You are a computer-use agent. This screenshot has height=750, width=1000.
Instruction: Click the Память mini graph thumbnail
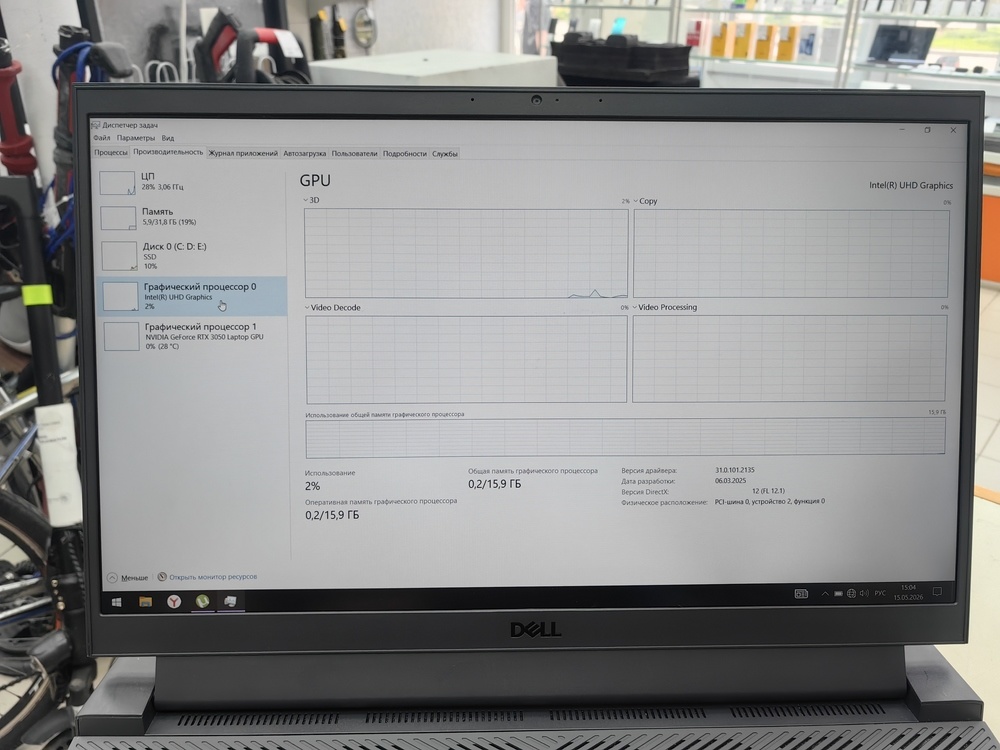119,217
